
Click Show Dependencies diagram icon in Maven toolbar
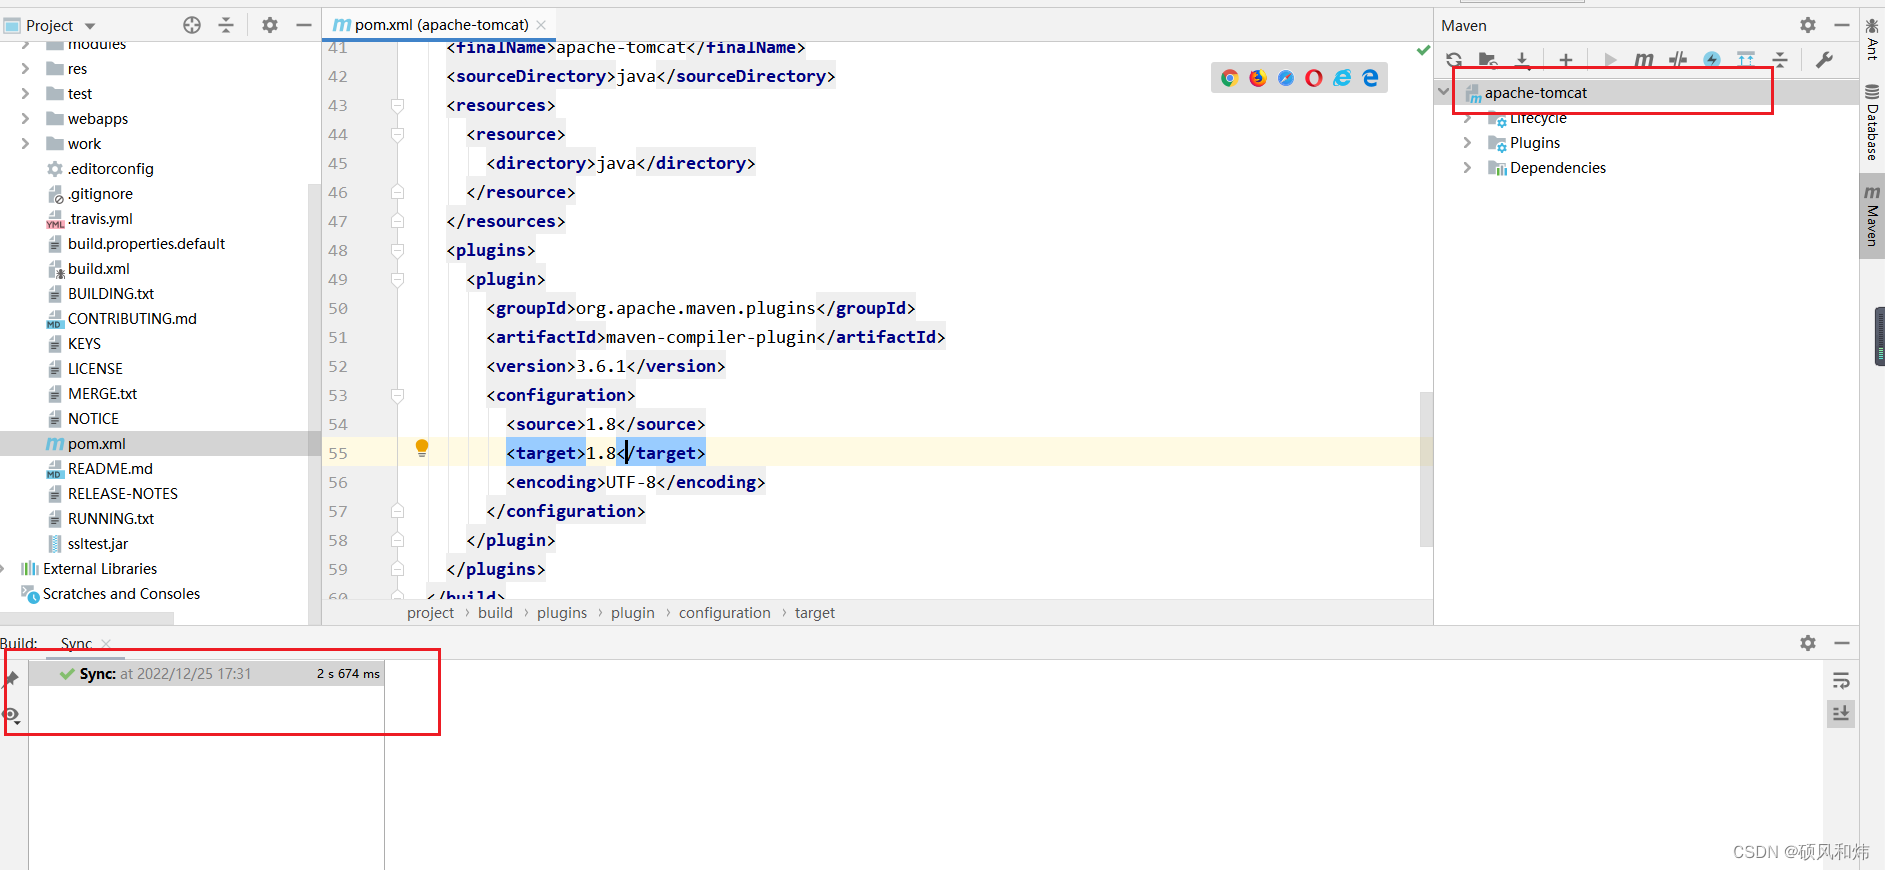(x=1746, y=60)
